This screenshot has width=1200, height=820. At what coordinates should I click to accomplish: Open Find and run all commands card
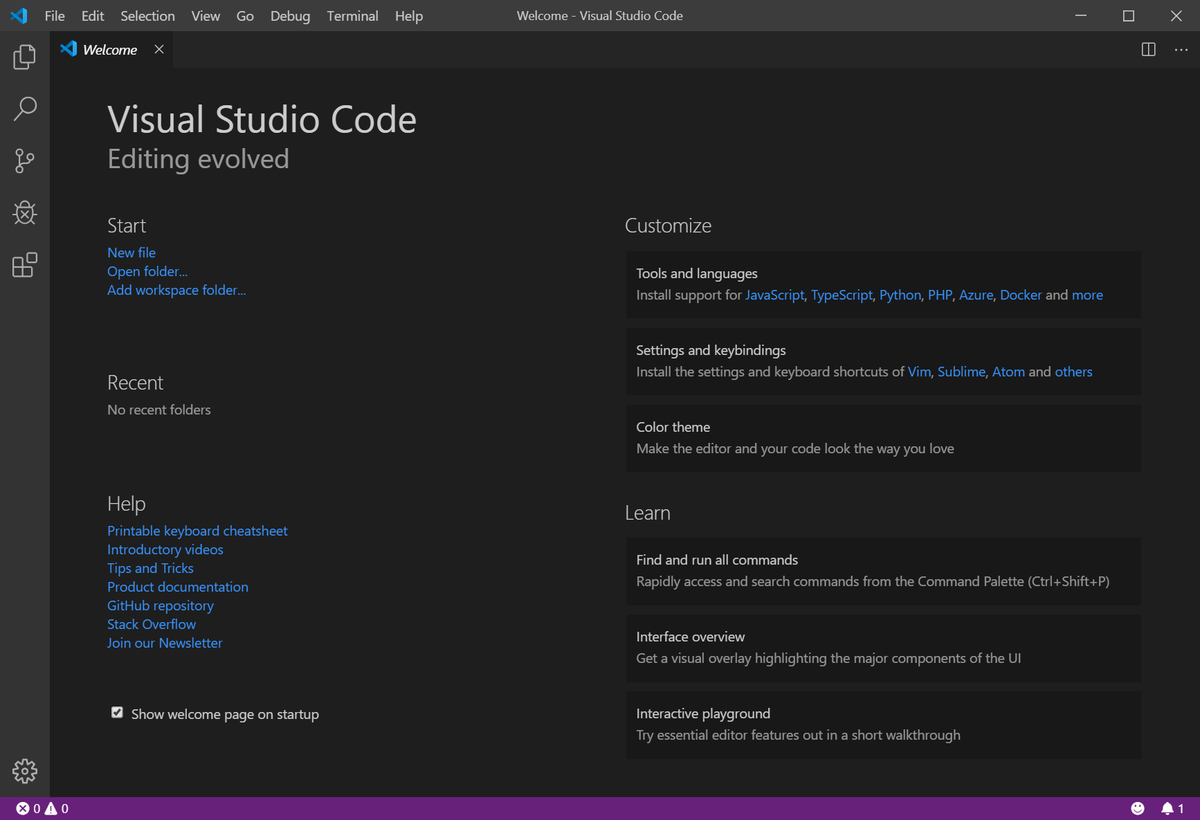883,571
